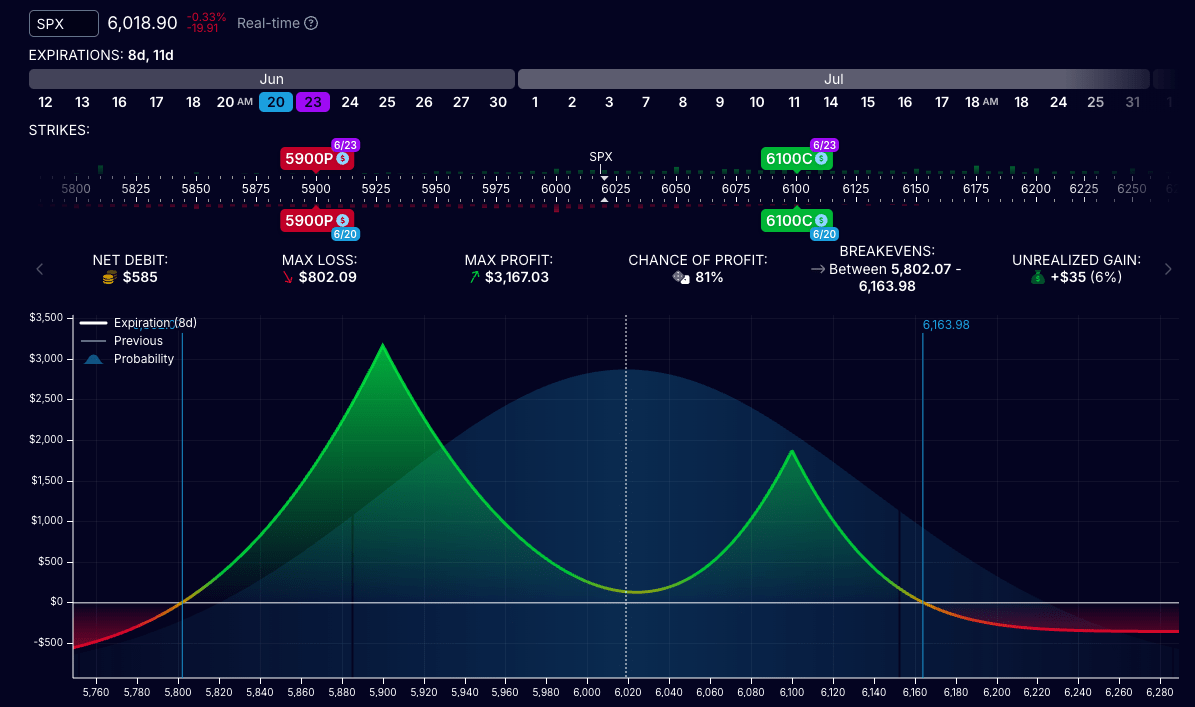Image resolution: width=1195 pixels, height=707 pixels.
Task: Toggle the Expiration (8d) line in legend
Action: (138, 323)
